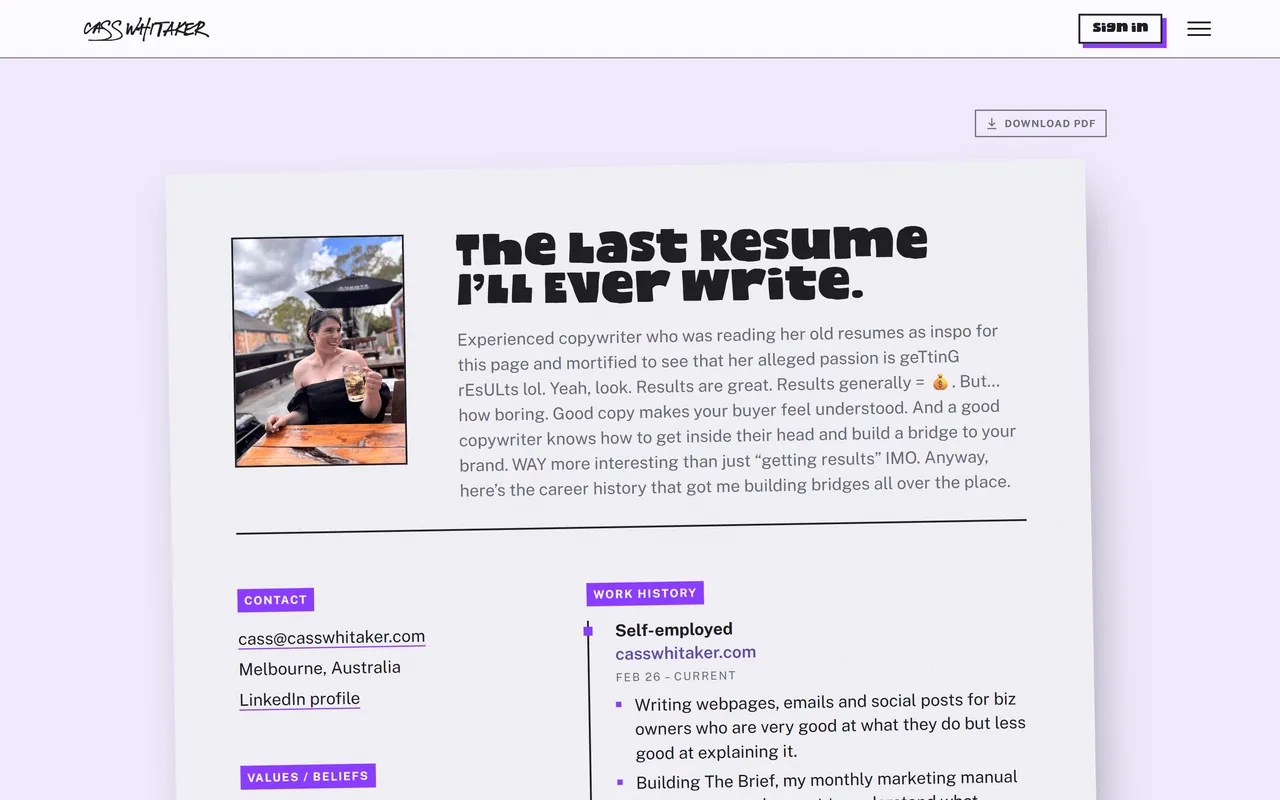This screenshot has width=1280, height=800.
Task: Click the bullet about writing webpages and emails
Action: (829, 727)
